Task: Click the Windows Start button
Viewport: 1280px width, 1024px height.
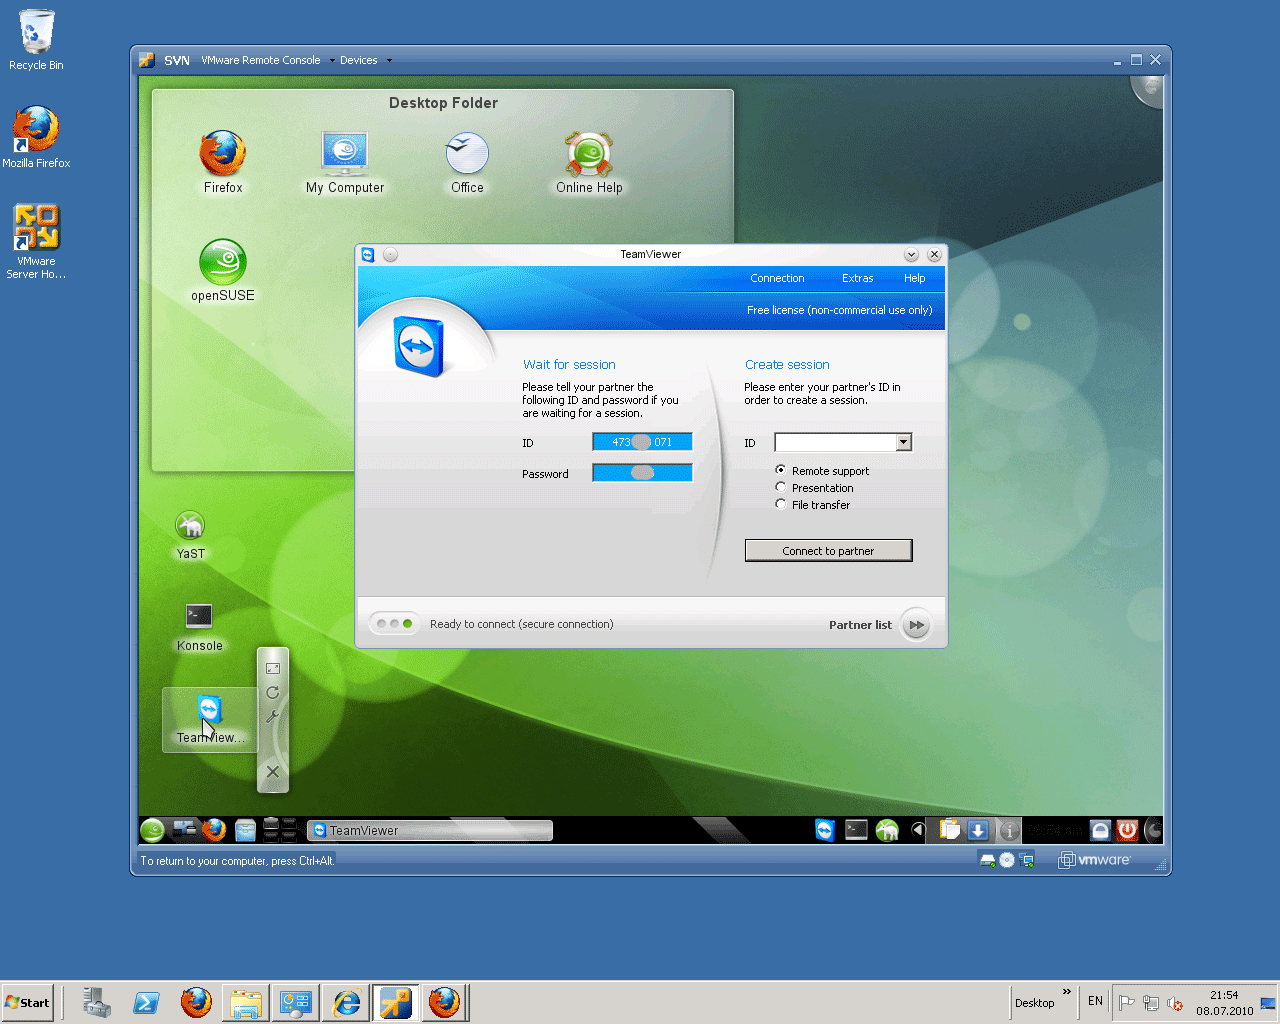Action: 27,1002
